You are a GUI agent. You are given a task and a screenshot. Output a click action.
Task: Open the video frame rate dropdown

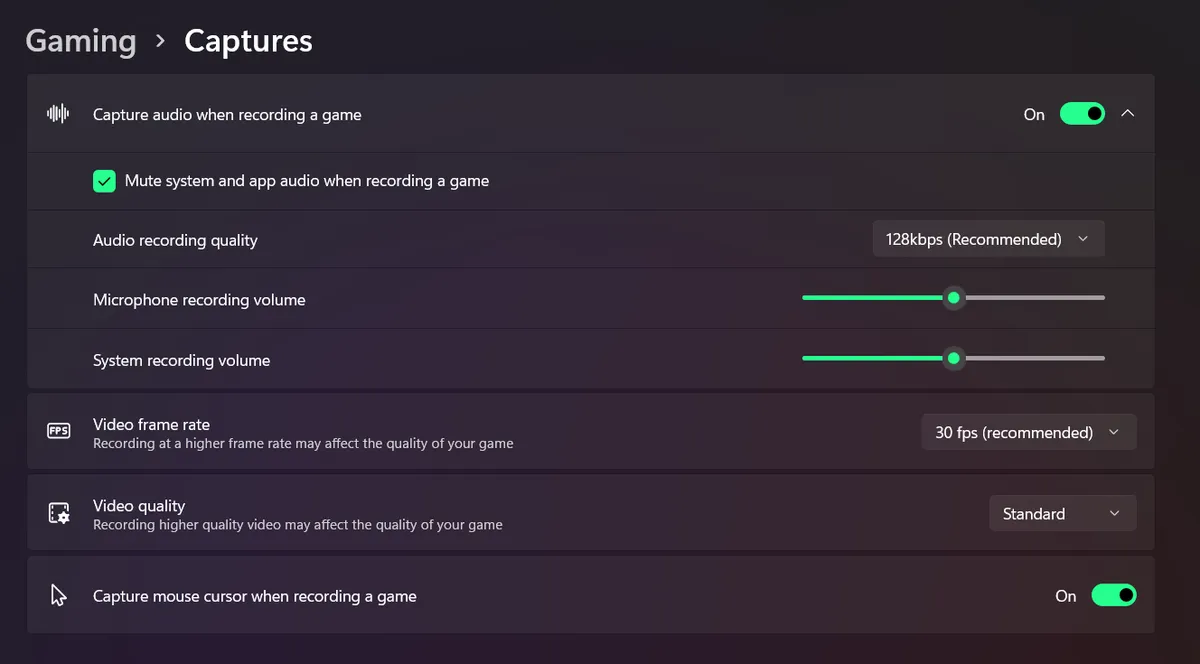point(1028,432)
